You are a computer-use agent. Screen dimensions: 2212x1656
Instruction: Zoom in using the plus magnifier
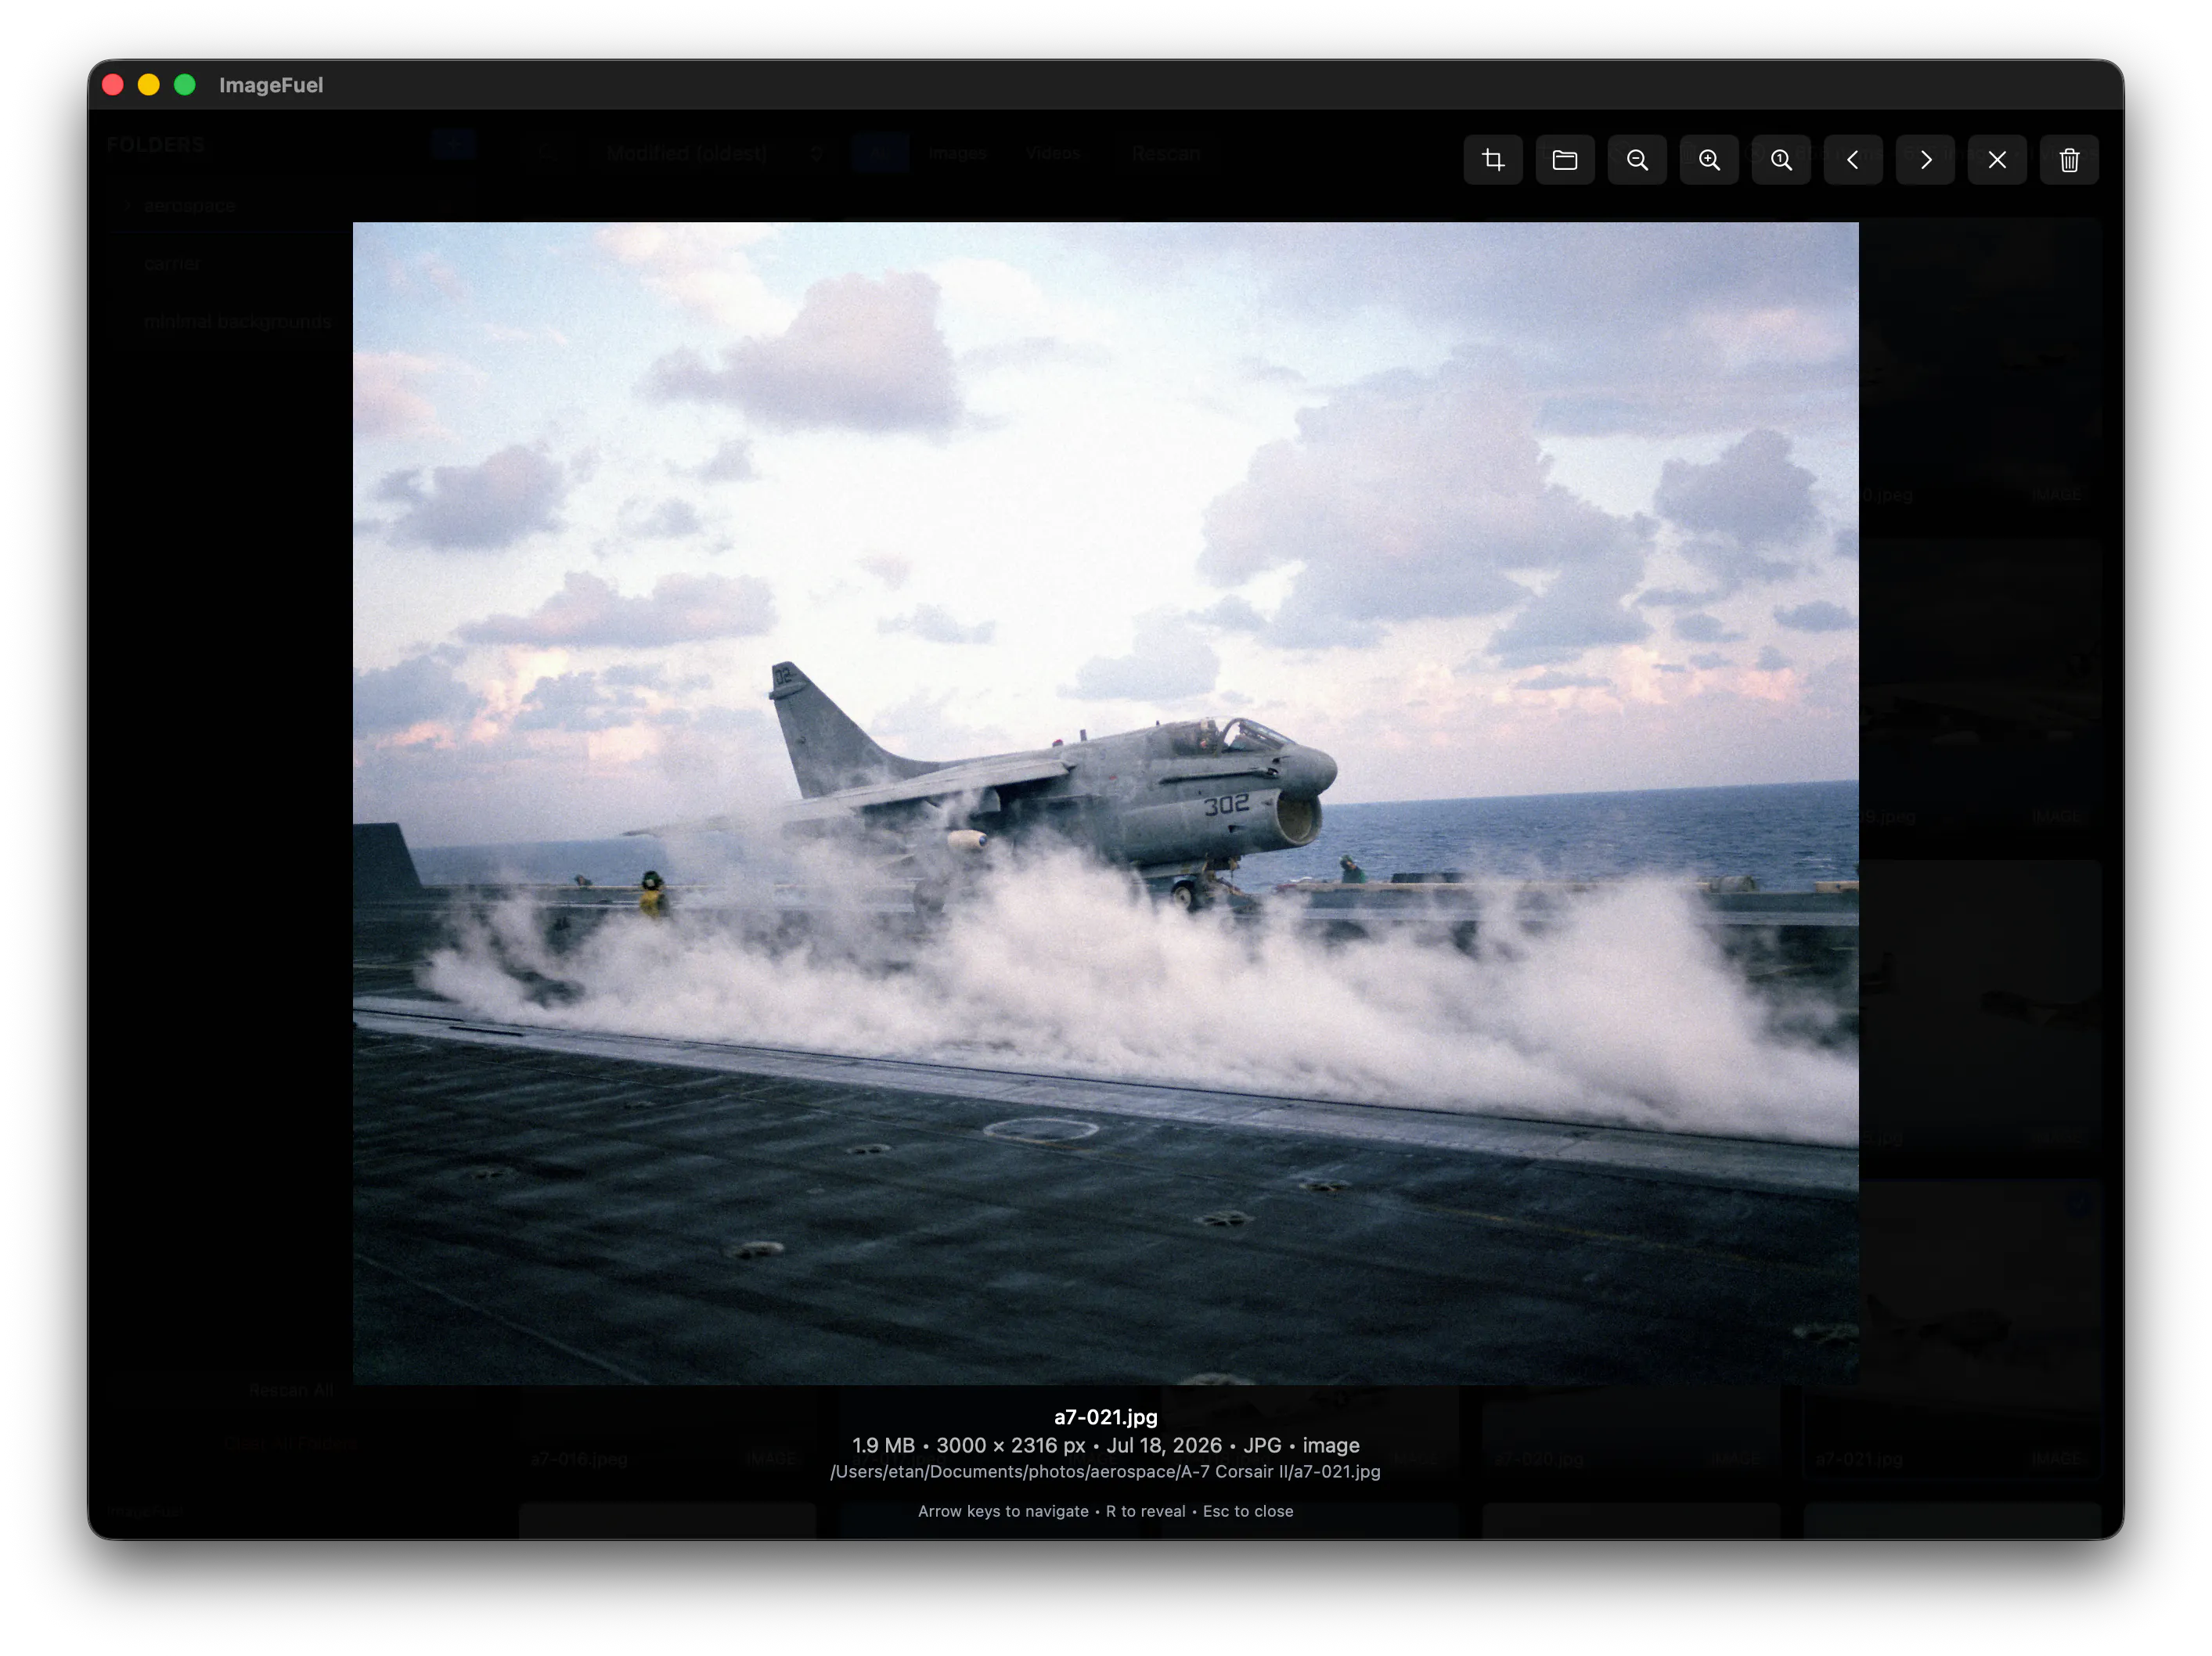pyautogui.click(x=1709, y=160)
